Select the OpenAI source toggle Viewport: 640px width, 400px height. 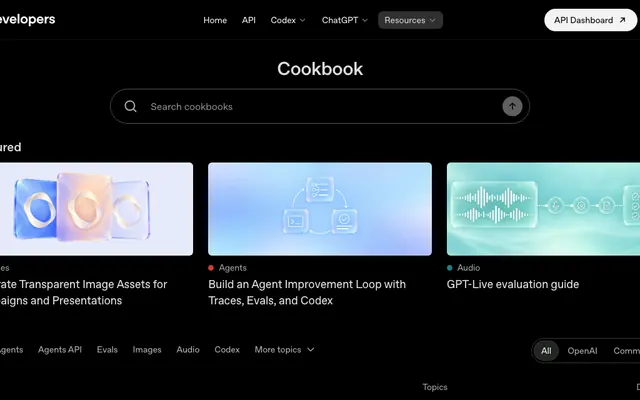pyautogui.click(x=582, y=351)
